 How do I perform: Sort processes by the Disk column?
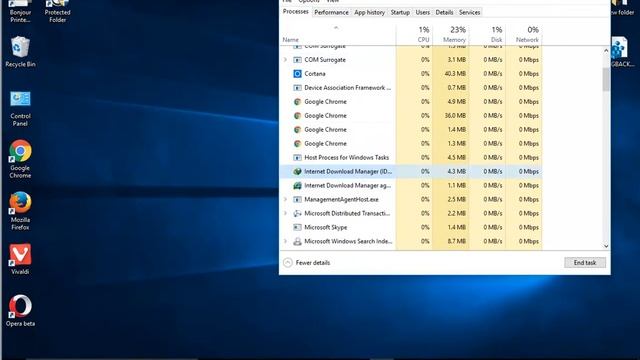487,35
